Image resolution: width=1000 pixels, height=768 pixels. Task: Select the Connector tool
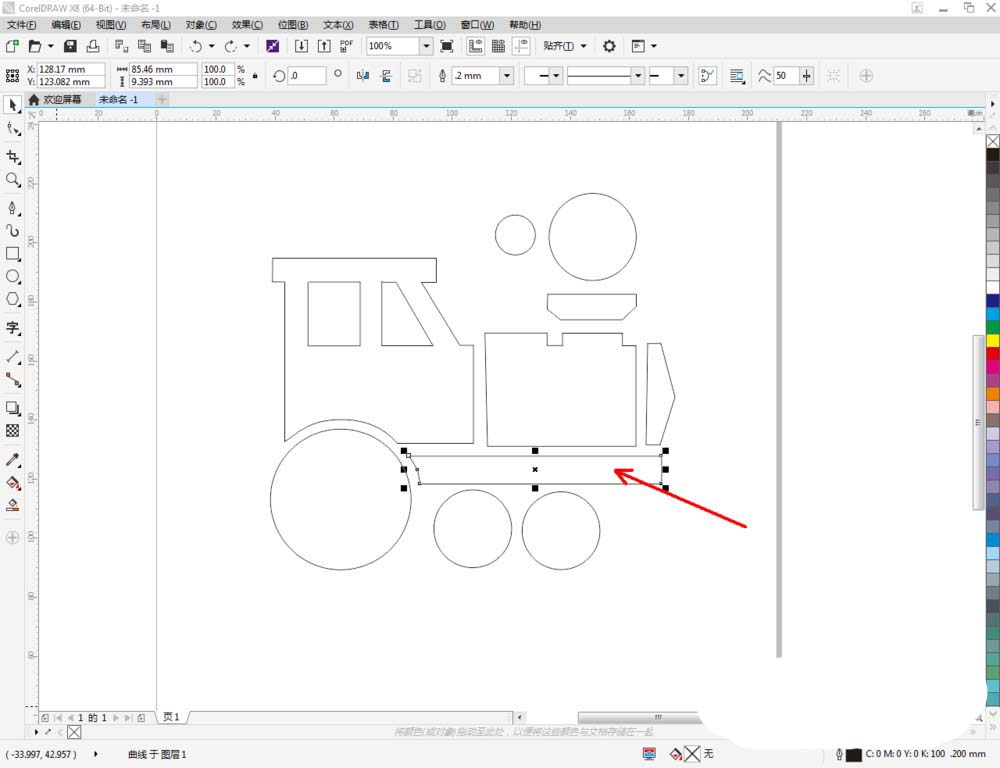coord(13,380)
